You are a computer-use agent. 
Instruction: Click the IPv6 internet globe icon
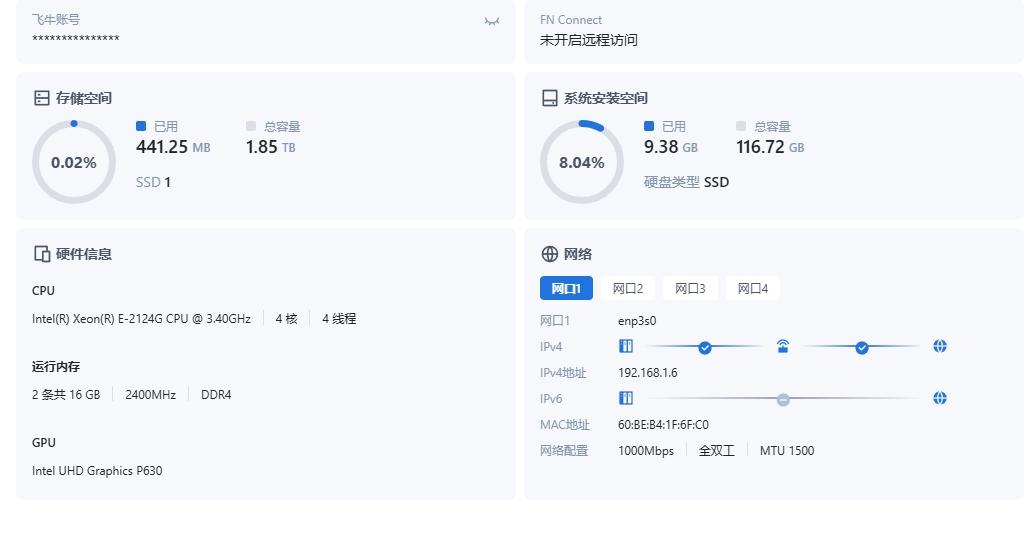940,398
